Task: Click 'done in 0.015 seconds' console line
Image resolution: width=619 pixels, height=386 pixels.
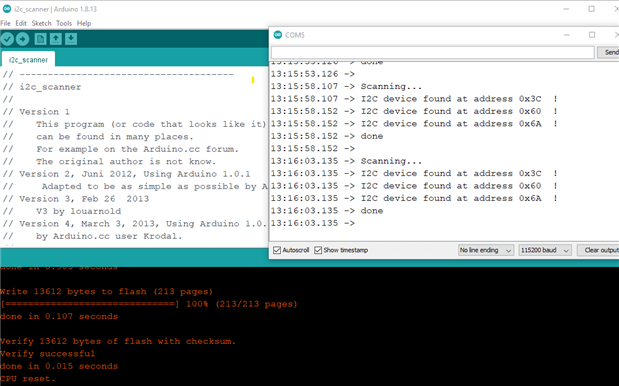Action: point(59,366)
